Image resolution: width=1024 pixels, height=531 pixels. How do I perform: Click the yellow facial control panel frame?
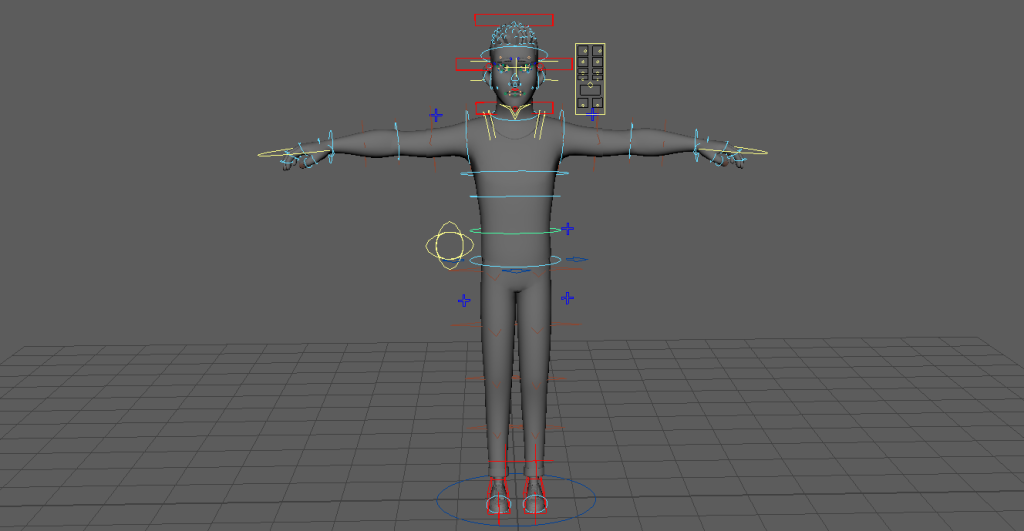pos(590,79)
